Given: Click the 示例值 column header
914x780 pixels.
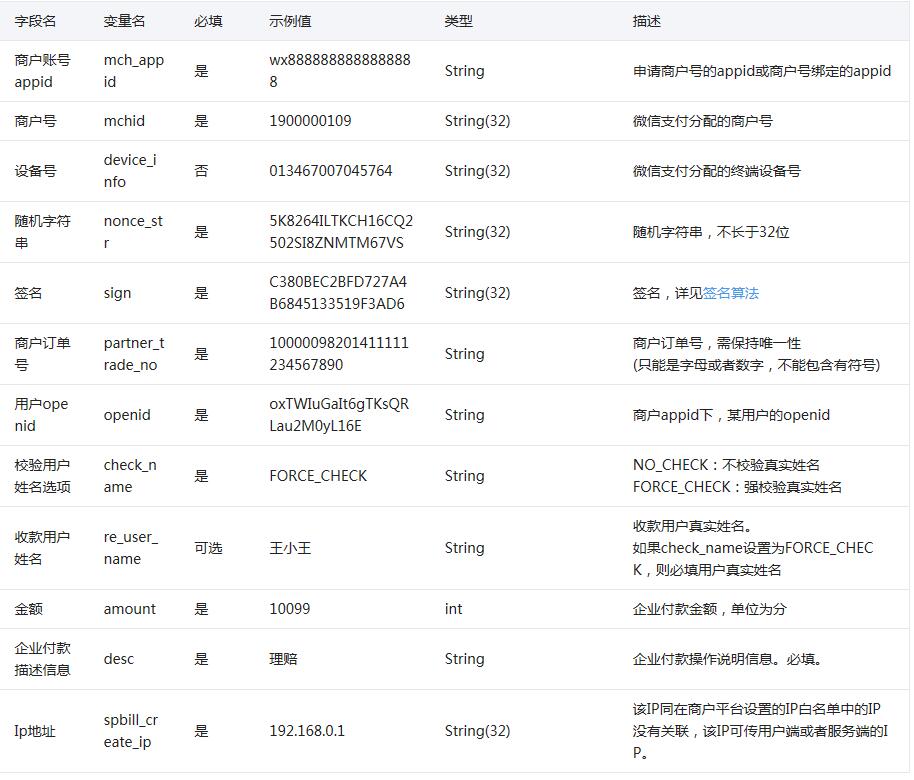Looking at the screenshot, I should 290,21.
